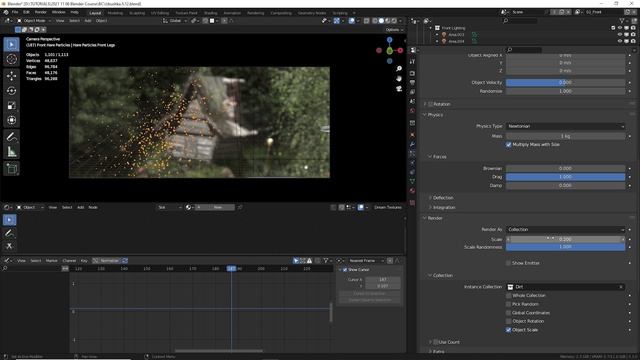Open the Object Mode dropdown
This screenshot has height=360, width=640.
coord(34,20)
